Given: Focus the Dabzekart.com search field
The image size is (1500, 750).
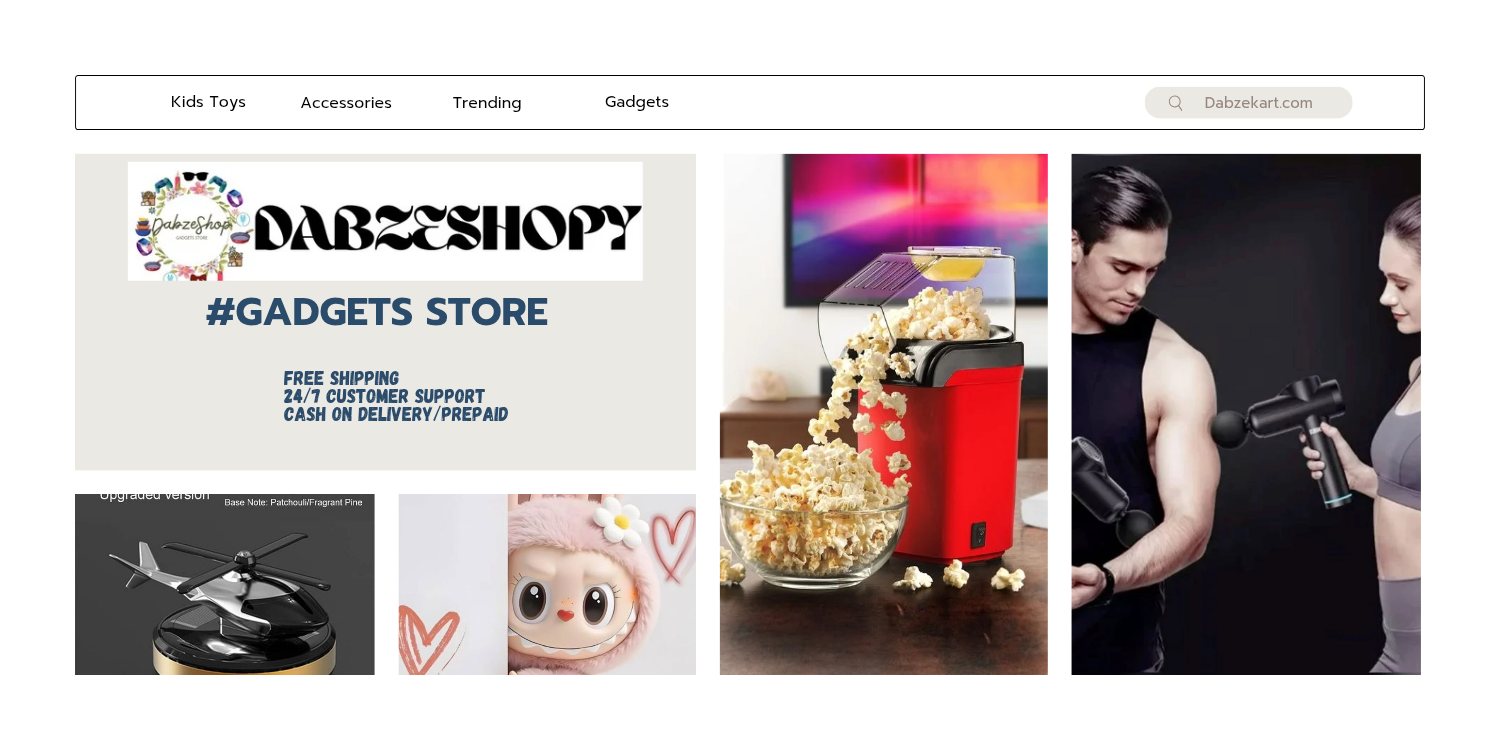Looking at the screenshot, I should click(x=1248, y=103).
